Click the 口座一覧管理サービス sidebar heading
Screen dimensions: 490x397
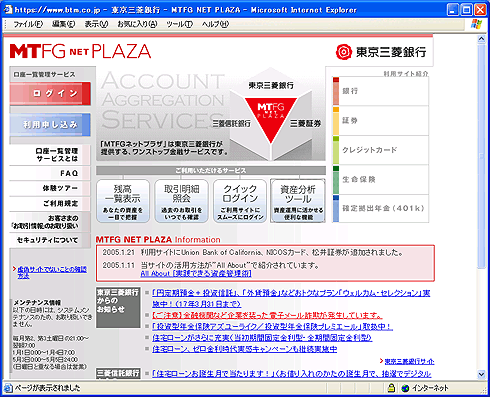click(44, 75)
